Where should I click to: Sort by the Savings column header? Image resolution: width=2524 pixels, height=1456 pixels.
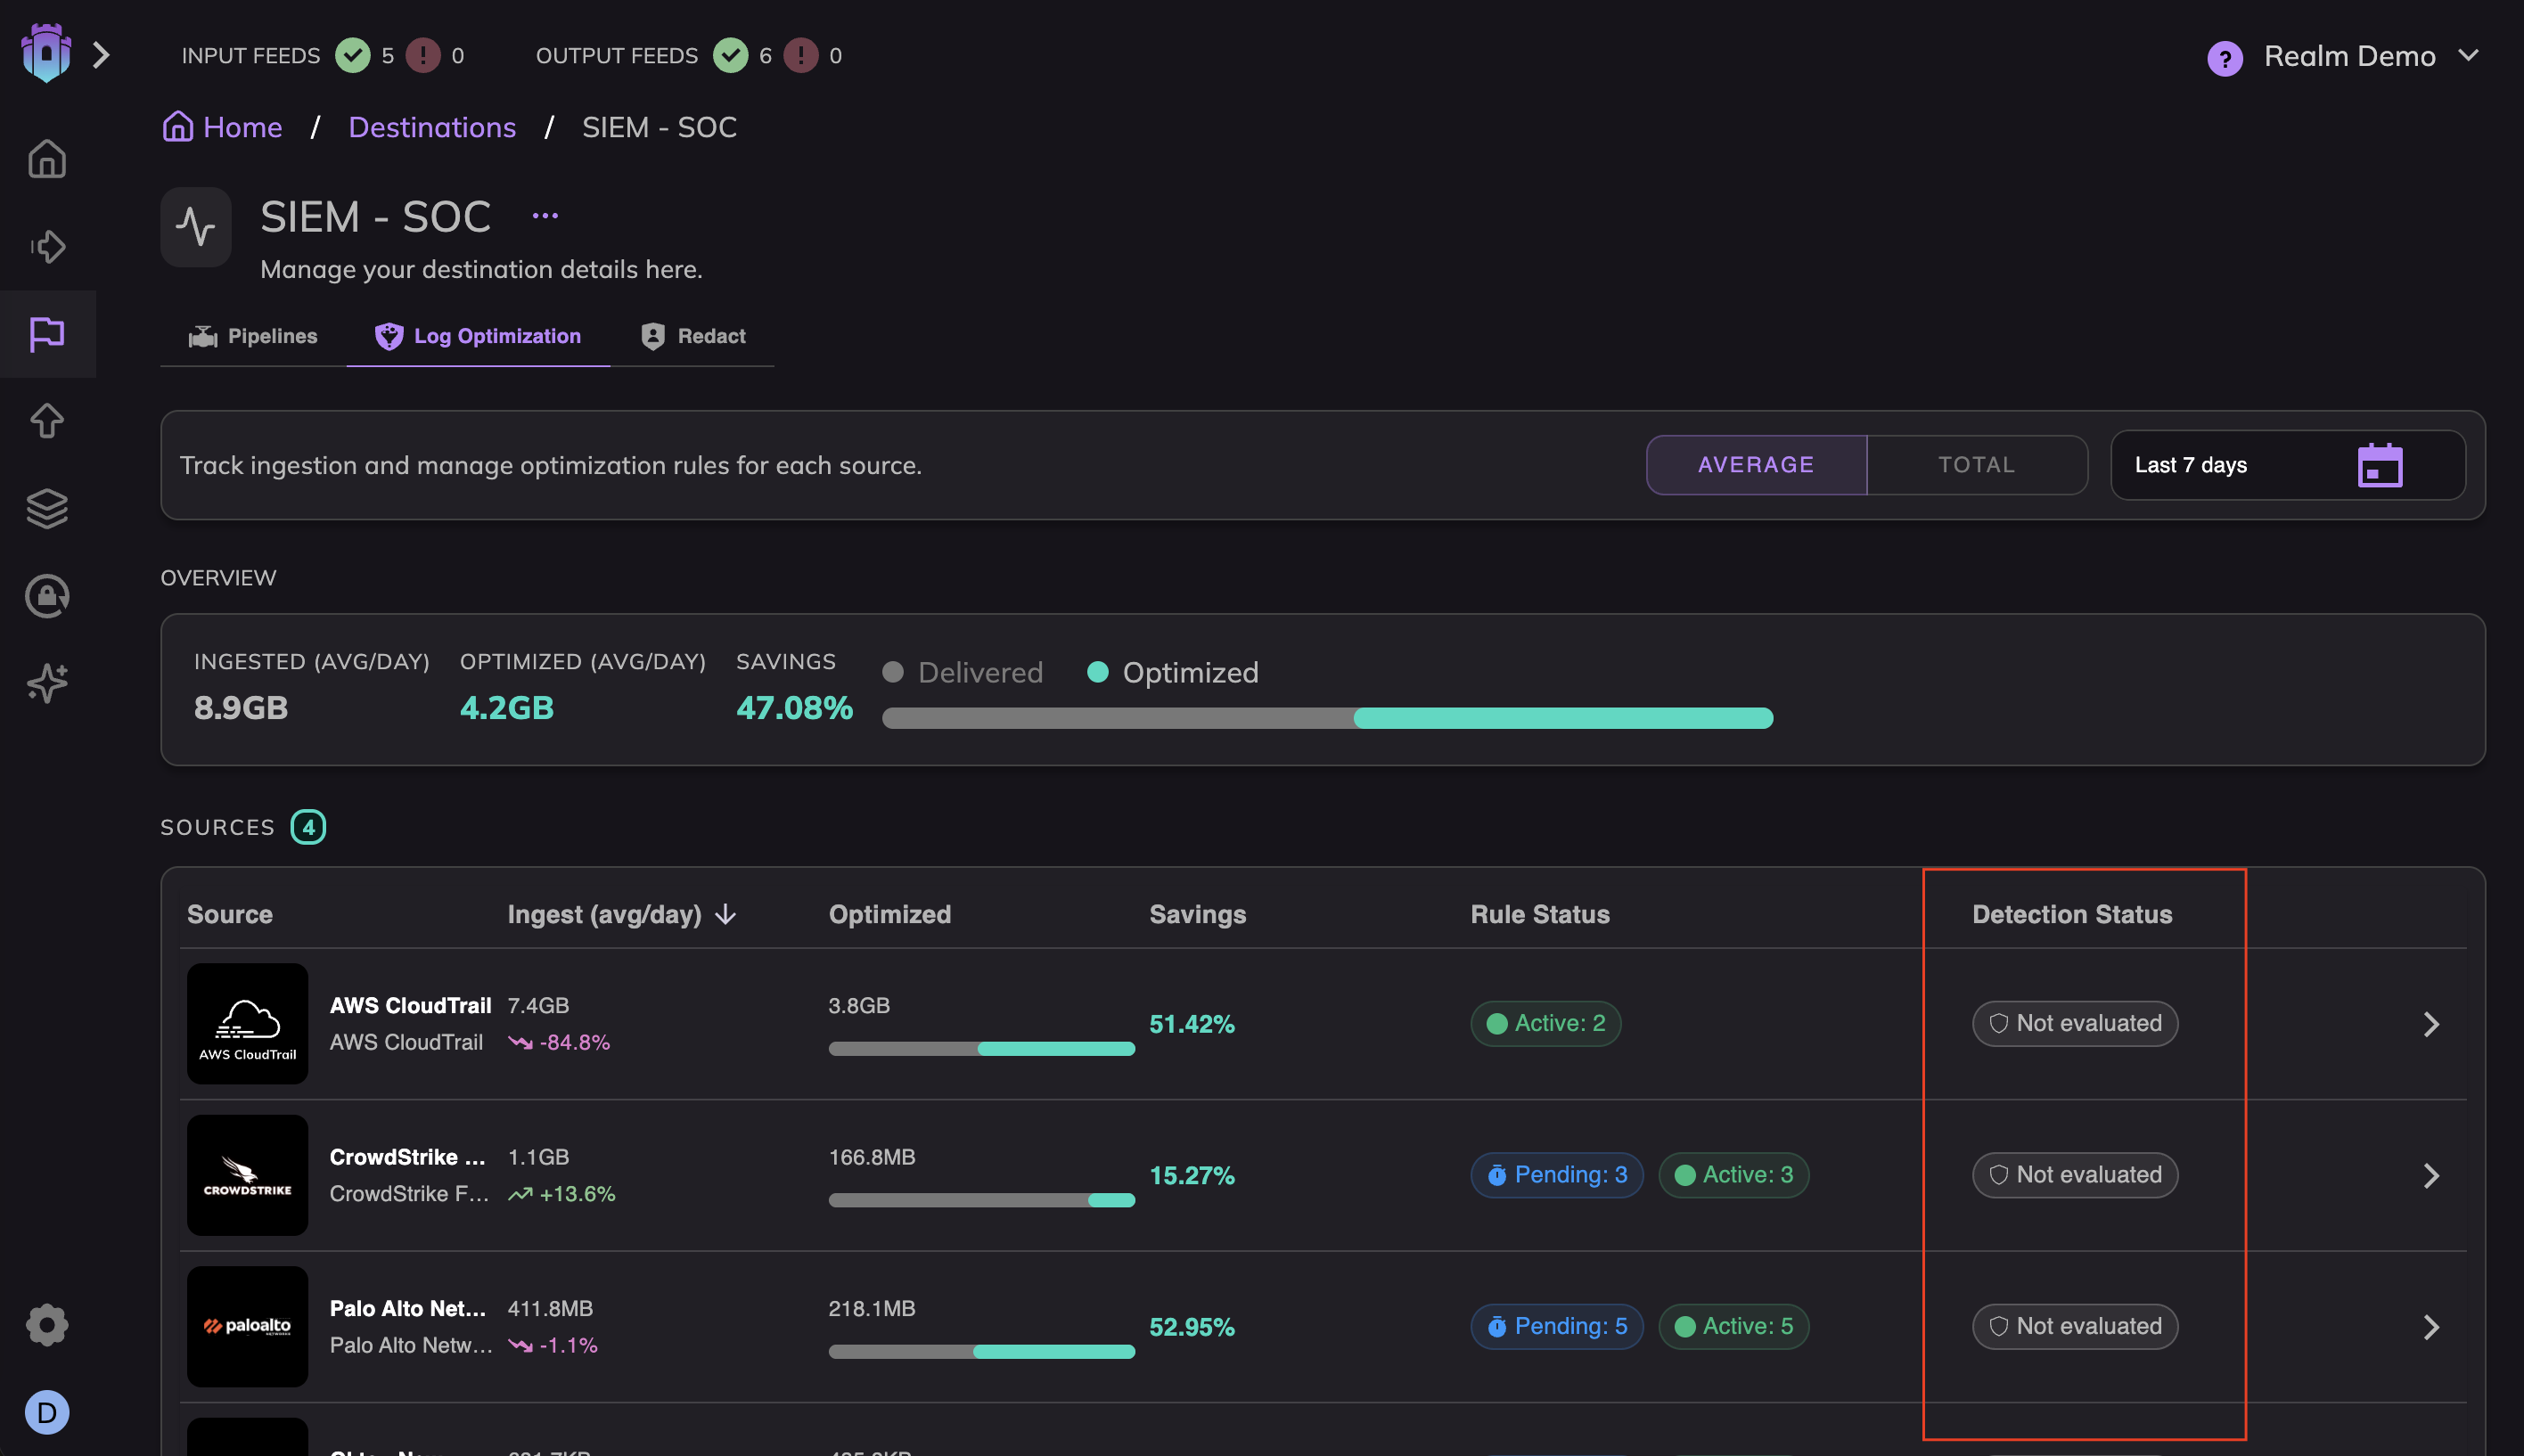[x=1198, y=914]
